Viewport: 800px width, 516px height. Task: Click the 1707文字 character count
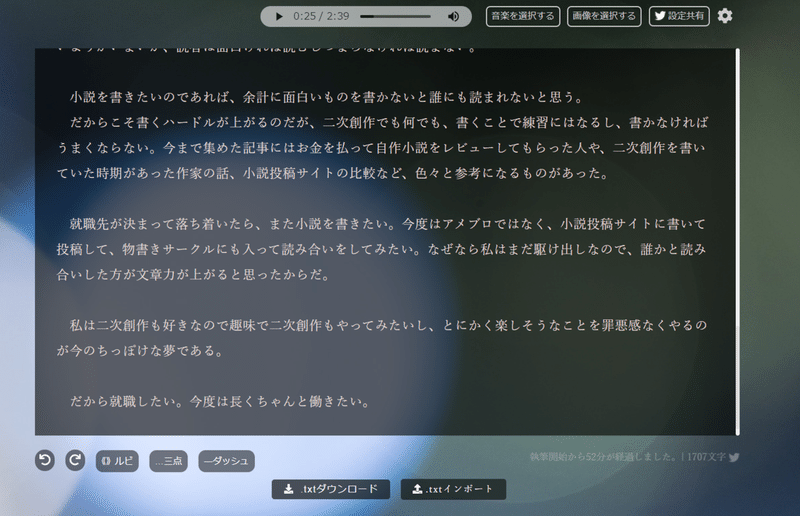coord(706,457)
